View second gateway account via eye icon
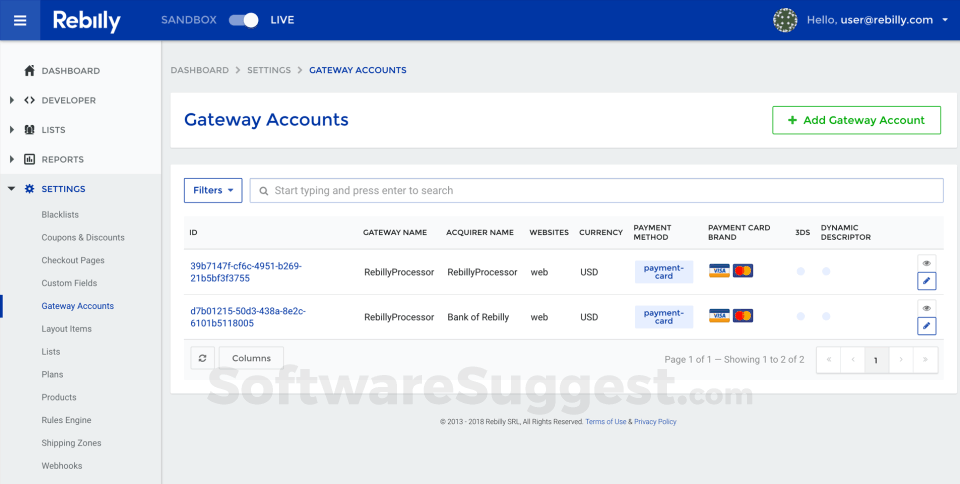This screenshot has width=960, height=484. tap(926, 308)
